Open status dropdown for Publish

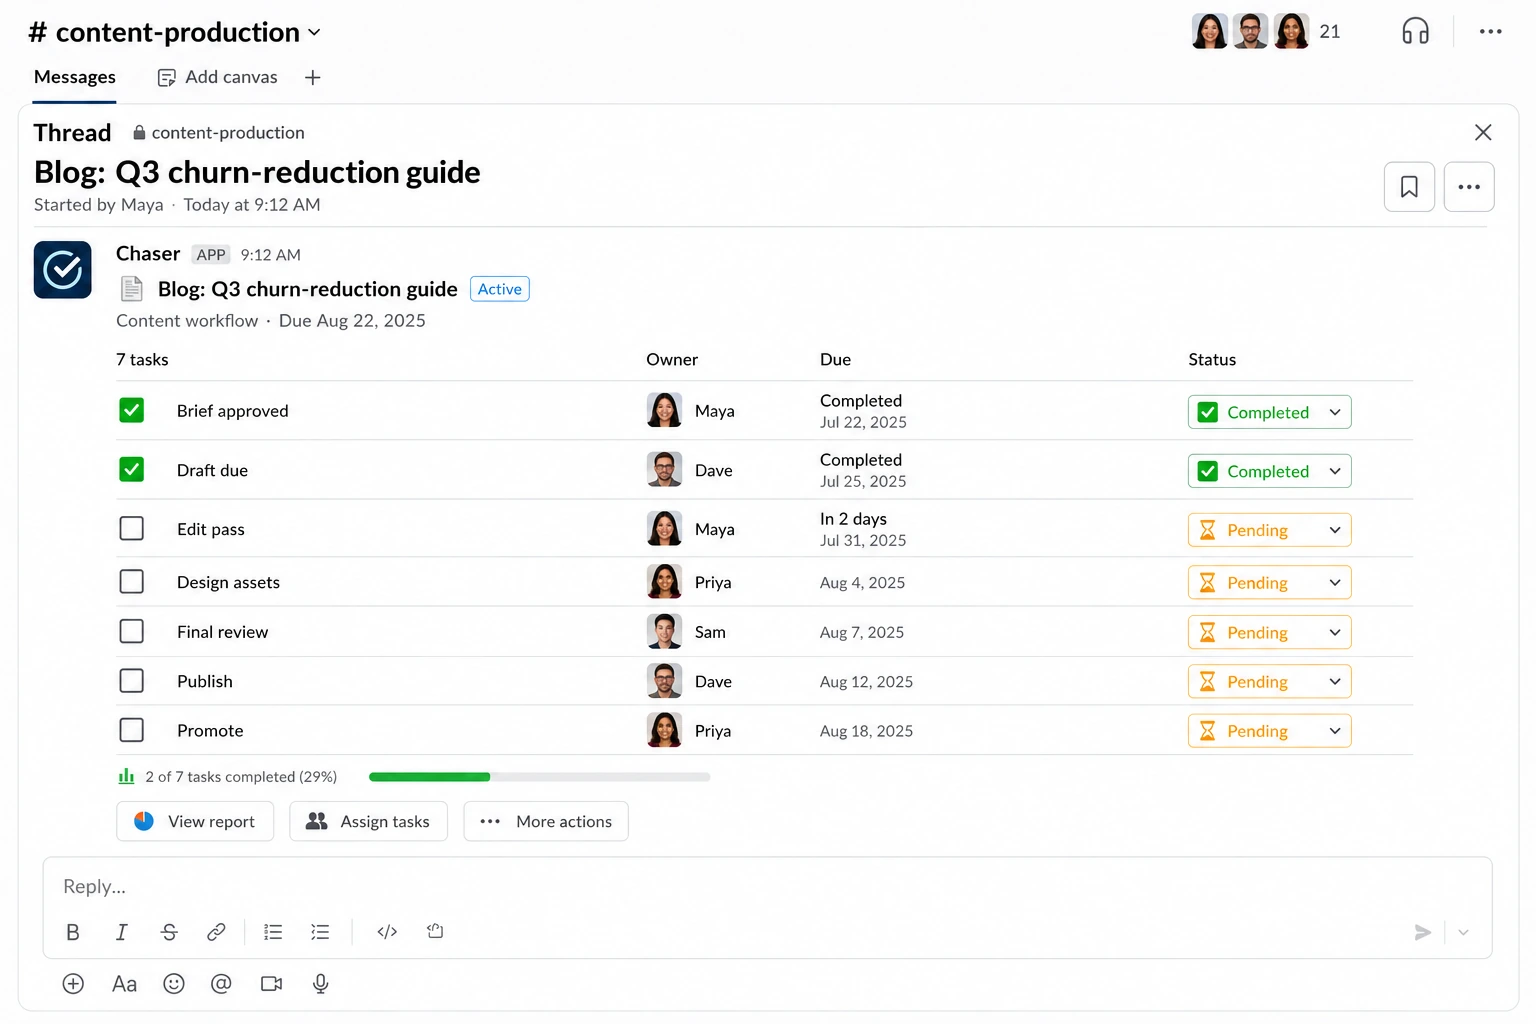(1269, 681)
